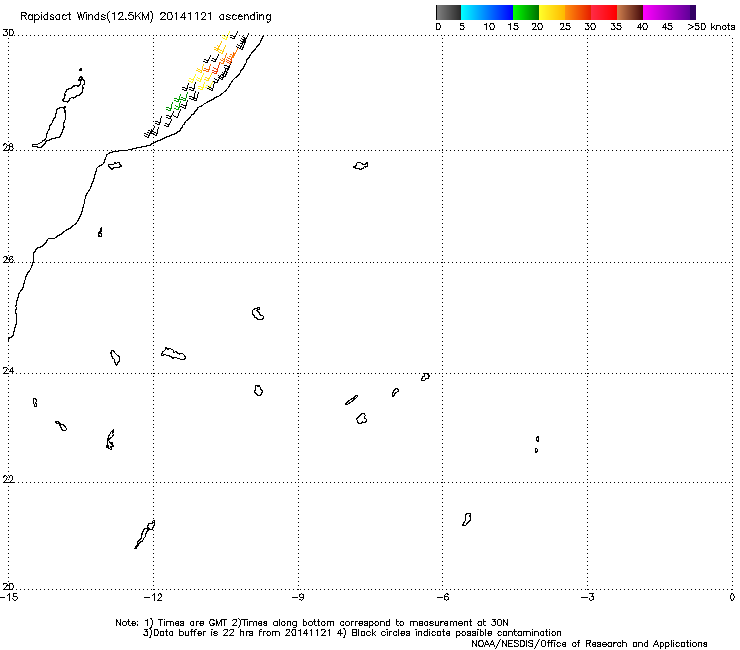Click the longitude axis label "-3"
Viewport: 740px width, 650px height.
point(587,597)
